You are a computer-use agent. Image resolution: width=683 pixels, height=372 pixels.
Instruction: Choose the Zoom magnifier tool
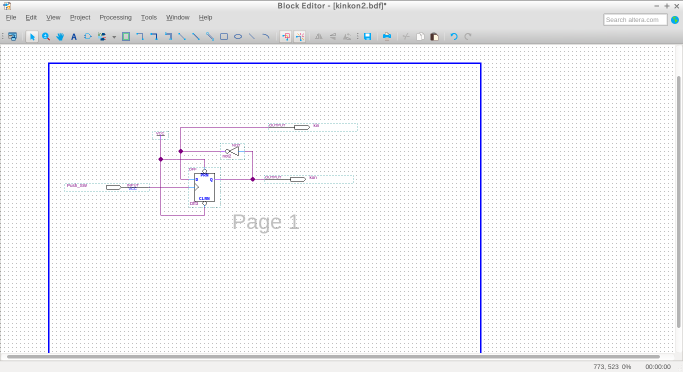click(x=46, y=37)
